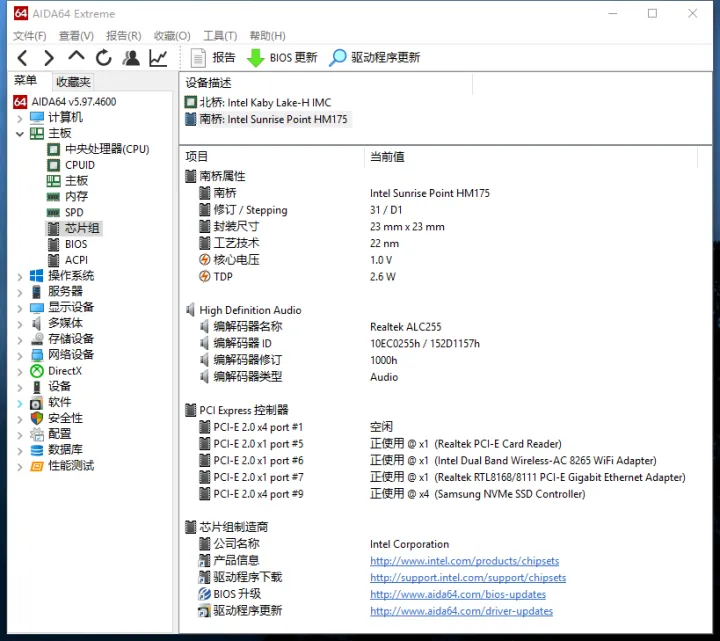Open the graph chart toolbar icon
This screenshot has height=641, width=720.
pyautogui.click(x=158, y=58)
